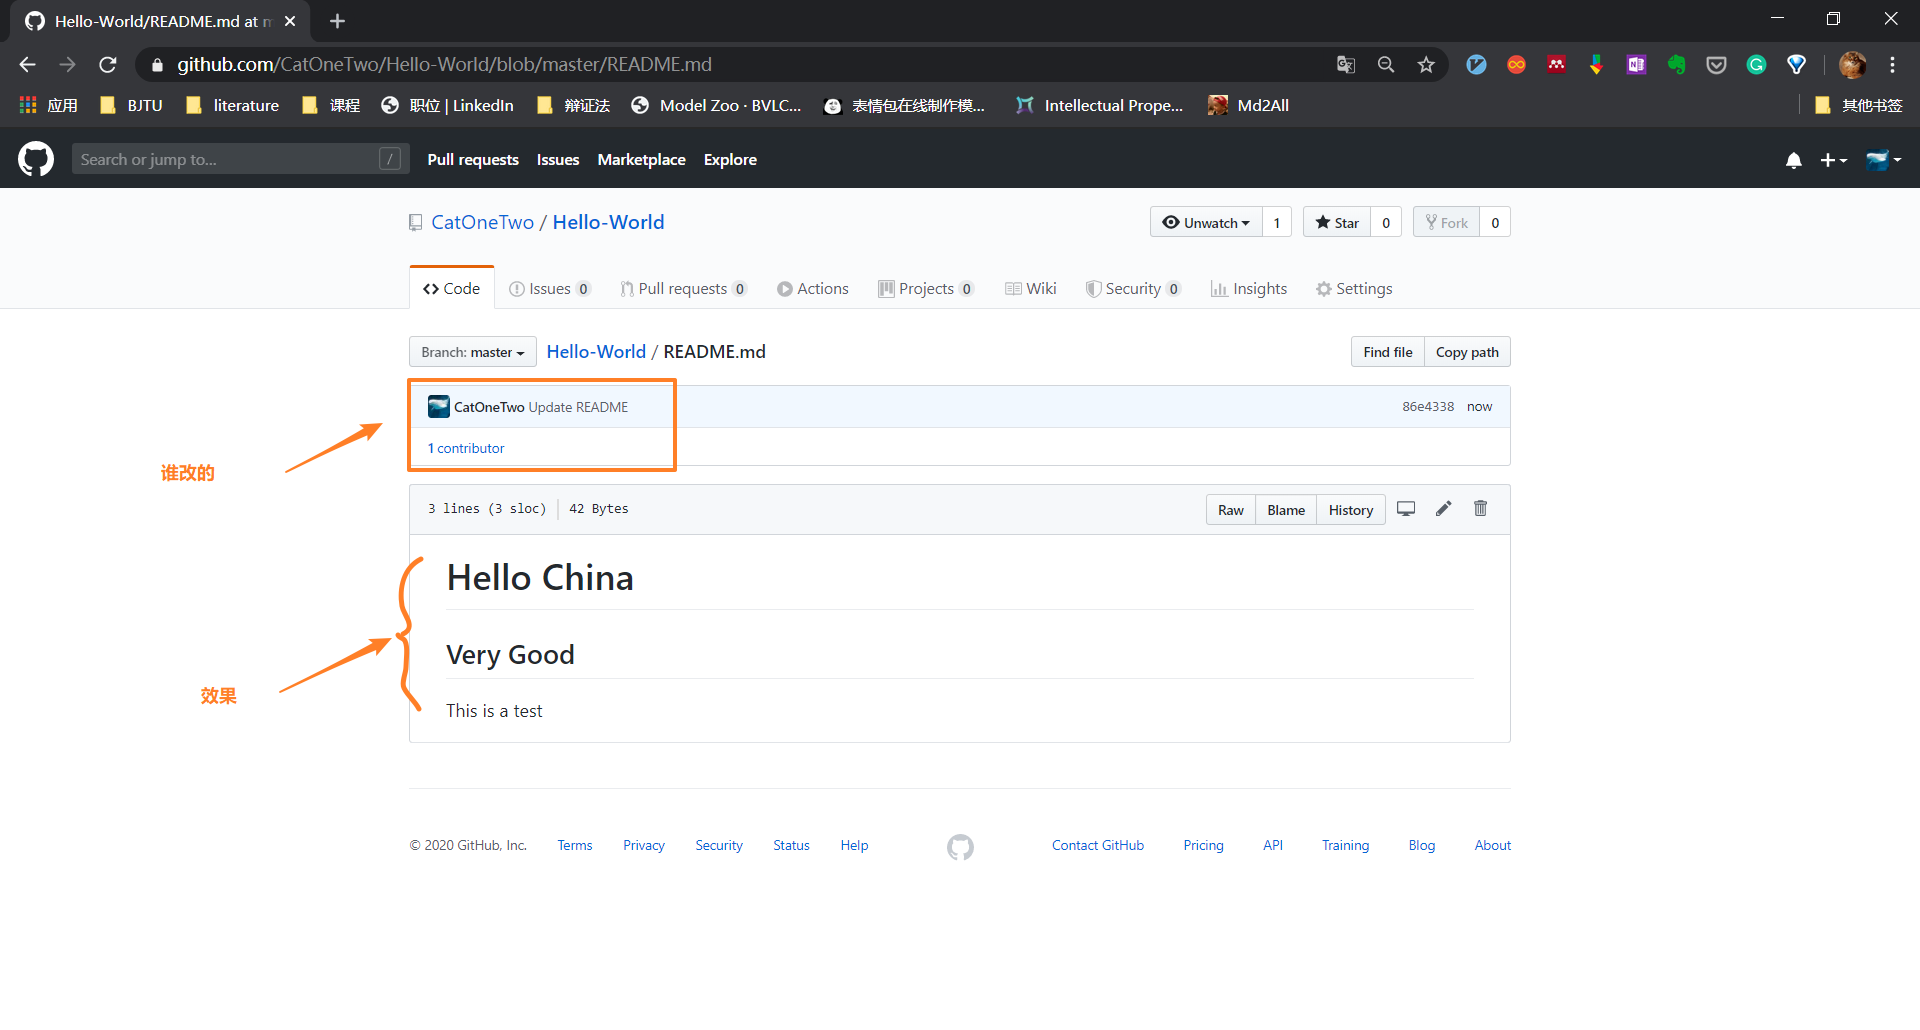
Task: Edit README.md with the pencil icon
Action: click(1443, 509)
